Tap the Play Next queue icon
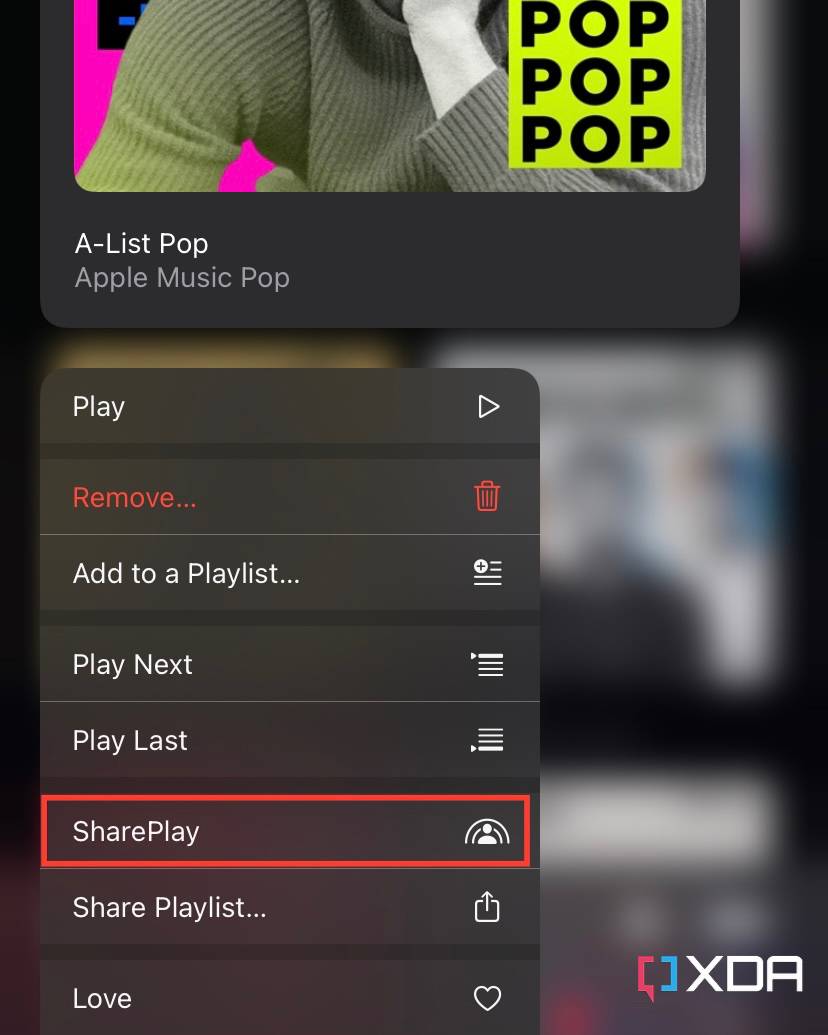 click(x=487, y=664)
